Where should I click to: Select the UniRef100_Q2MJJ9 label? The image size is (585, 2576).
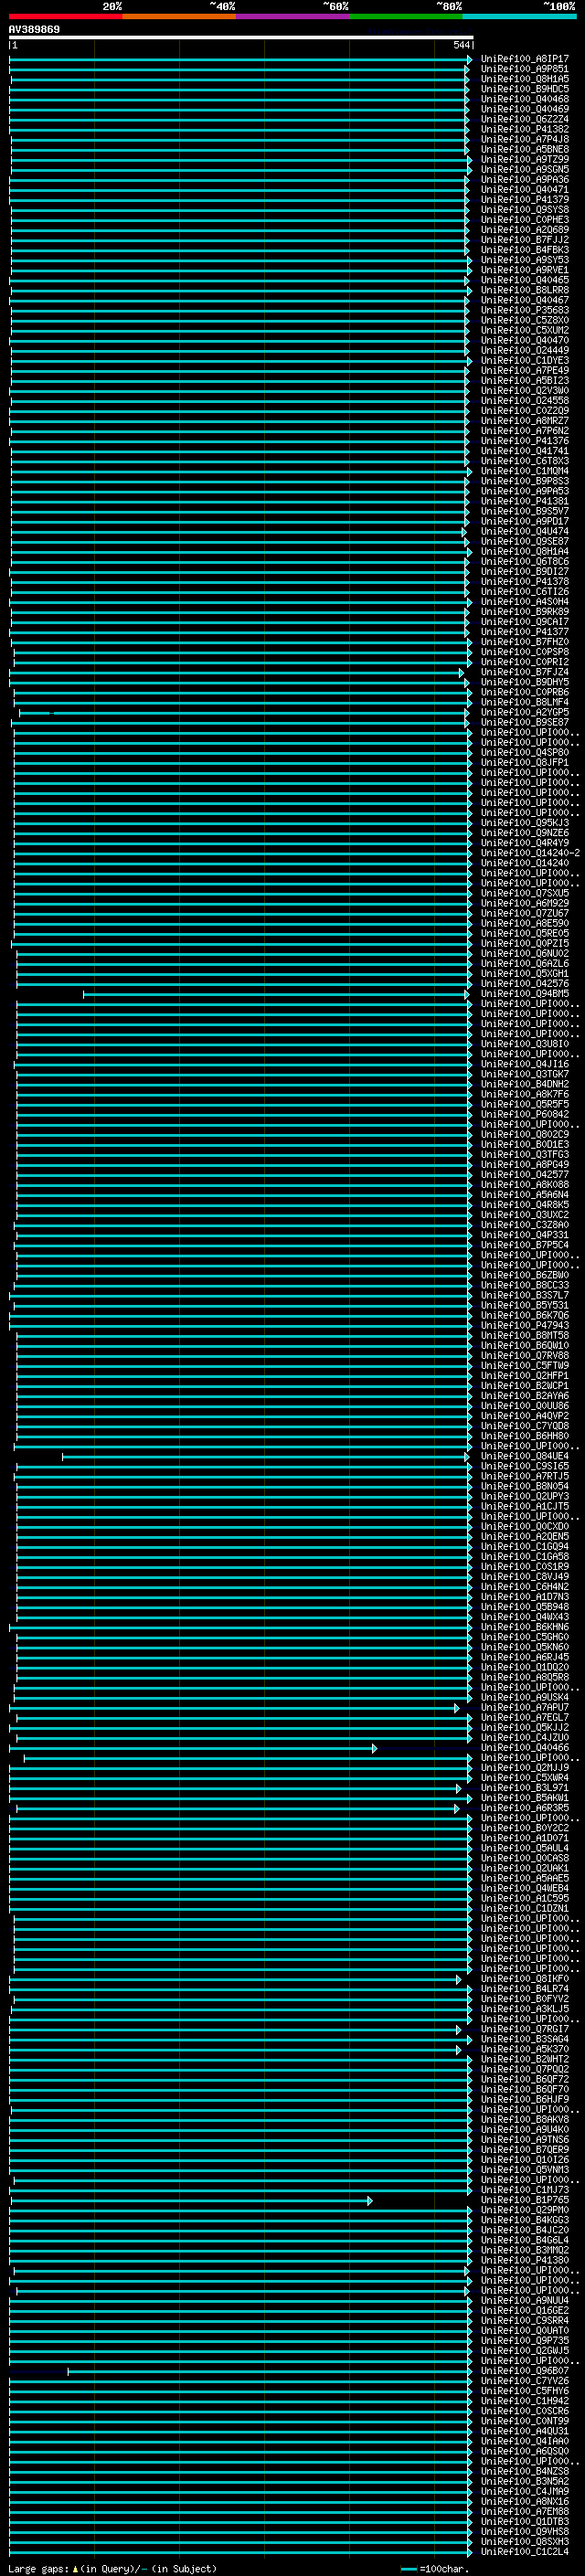[x=524, y=1768]
